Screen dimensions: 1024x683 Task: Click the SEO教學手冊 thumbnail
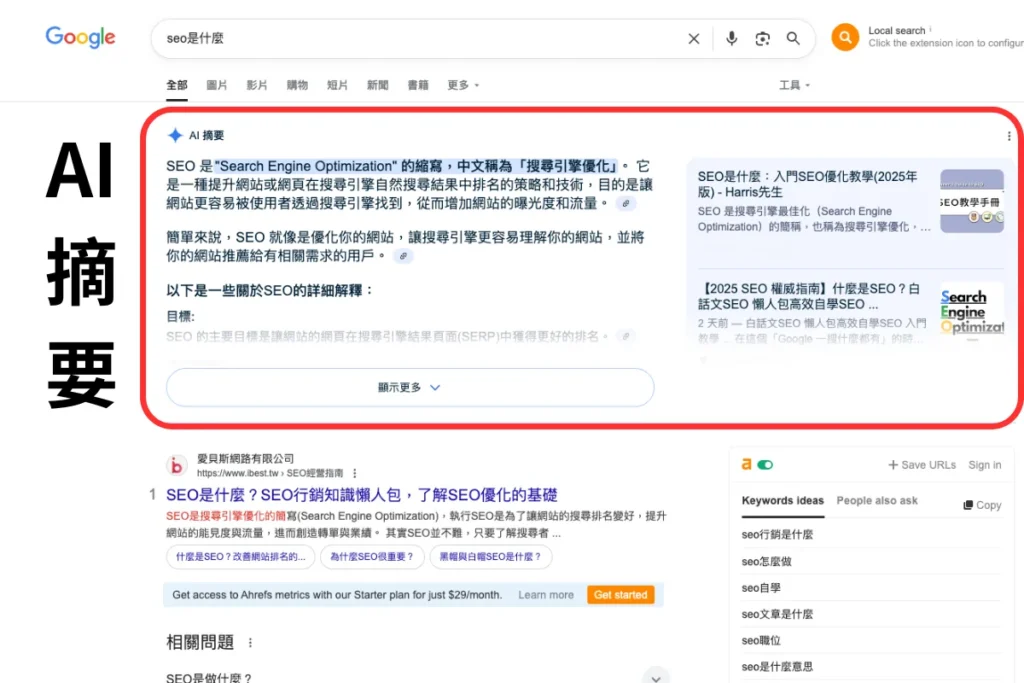972,201
